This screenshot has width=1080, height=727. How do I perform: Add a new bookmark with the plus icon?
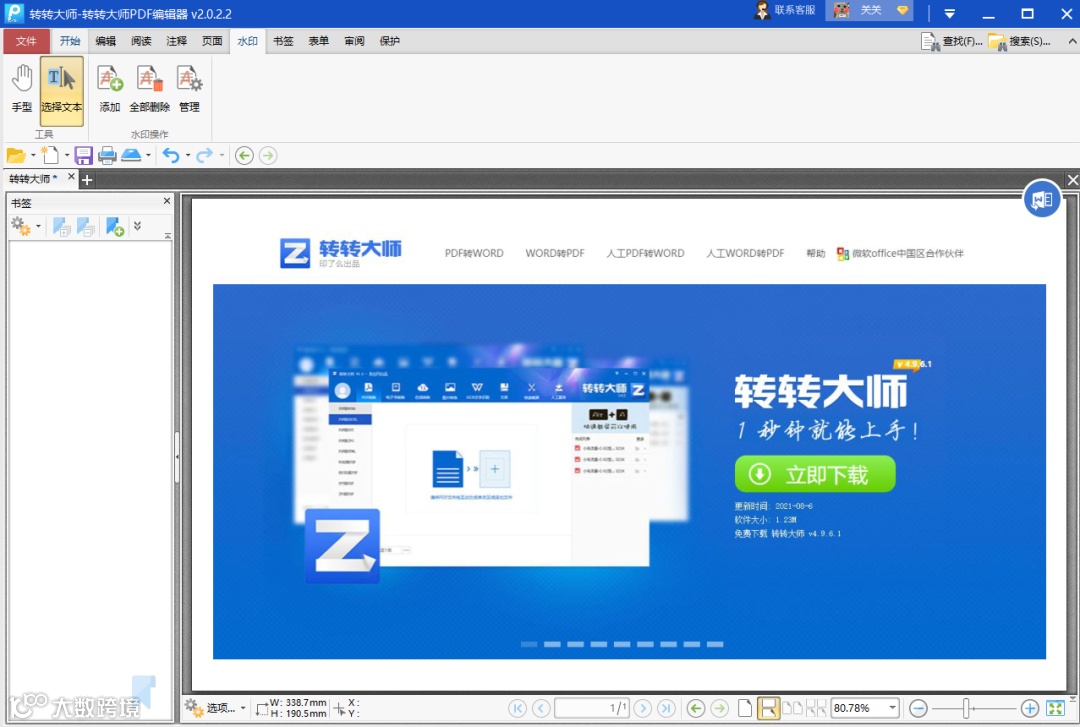(x=115, y=227)
